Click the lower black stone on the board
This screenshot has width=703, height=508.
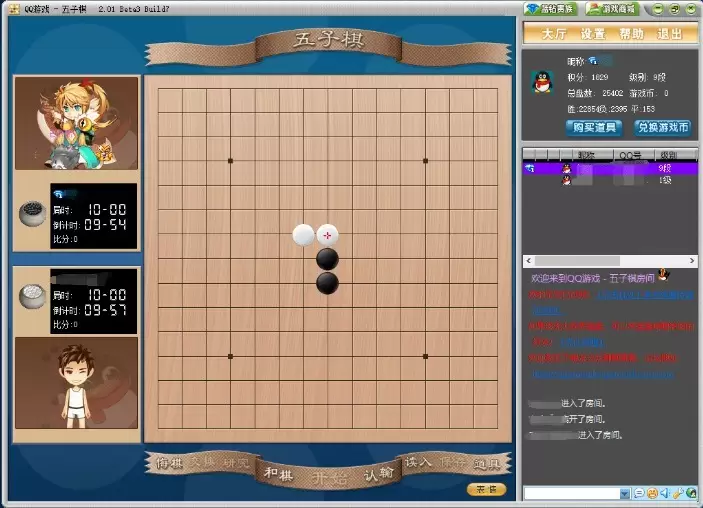[x=327, y=284]
